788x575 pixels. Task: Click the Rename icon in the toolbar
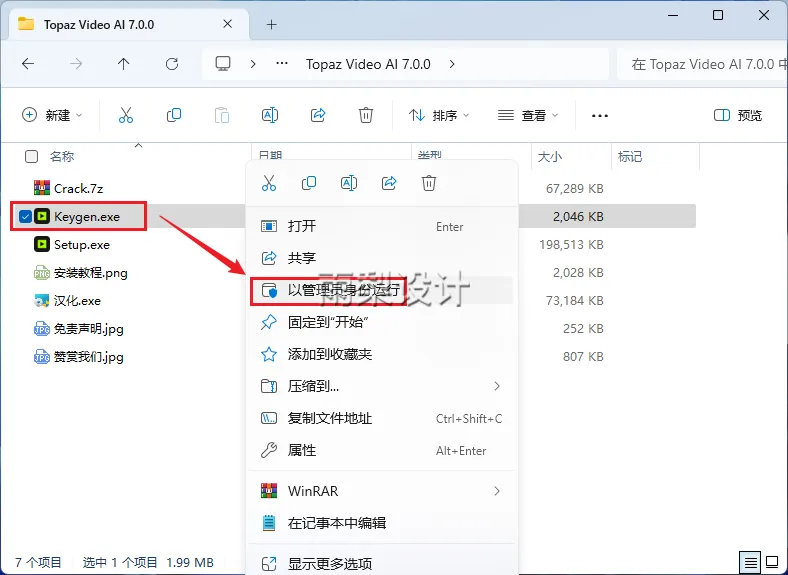pos(270,115)
